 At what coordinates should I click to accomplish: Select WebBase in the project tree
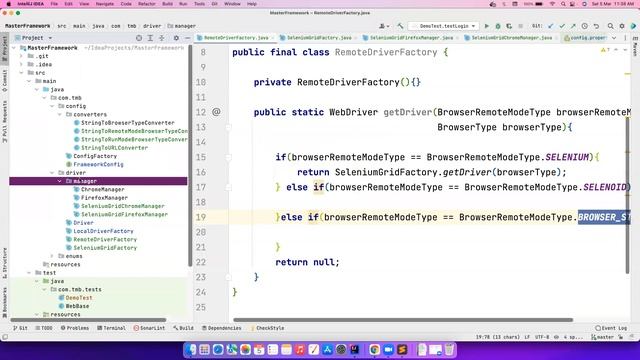(x=77, y=306)
